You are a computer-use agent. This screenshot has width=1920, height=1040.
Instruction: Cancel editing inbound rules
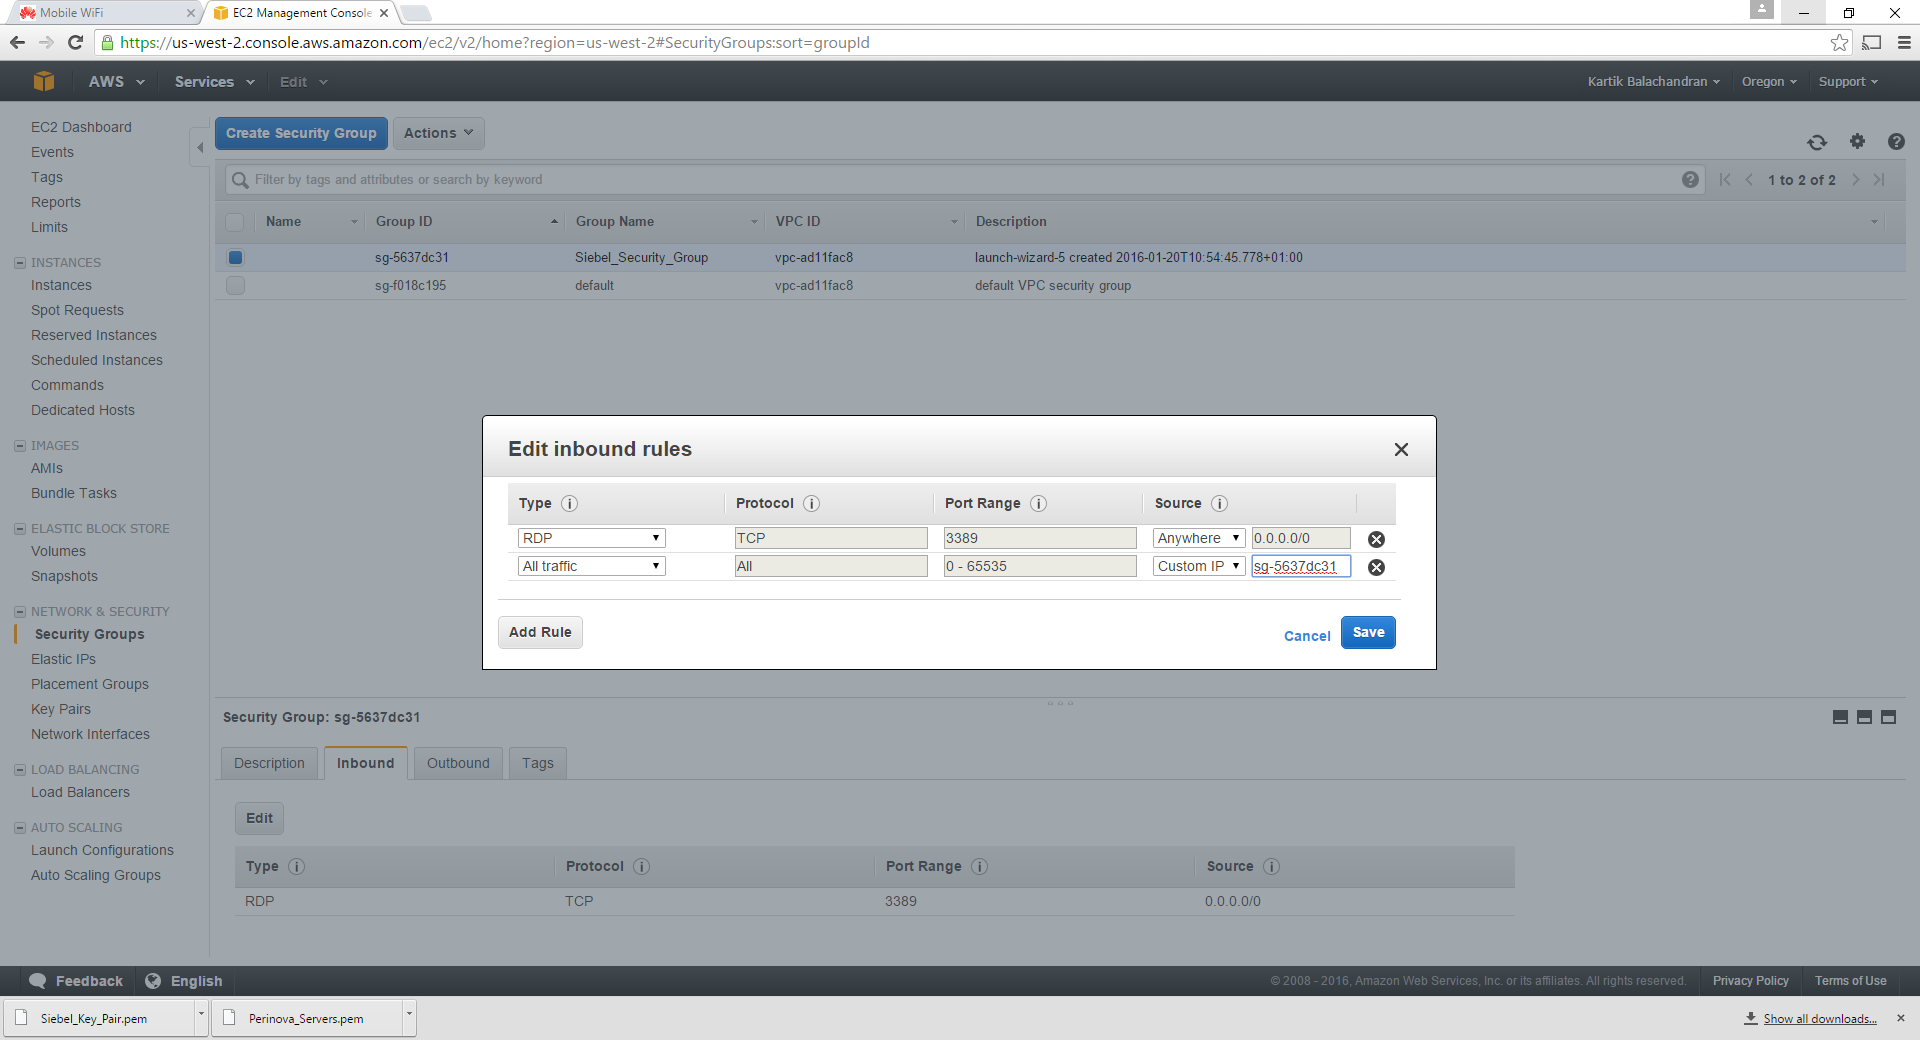[1307, 636]
